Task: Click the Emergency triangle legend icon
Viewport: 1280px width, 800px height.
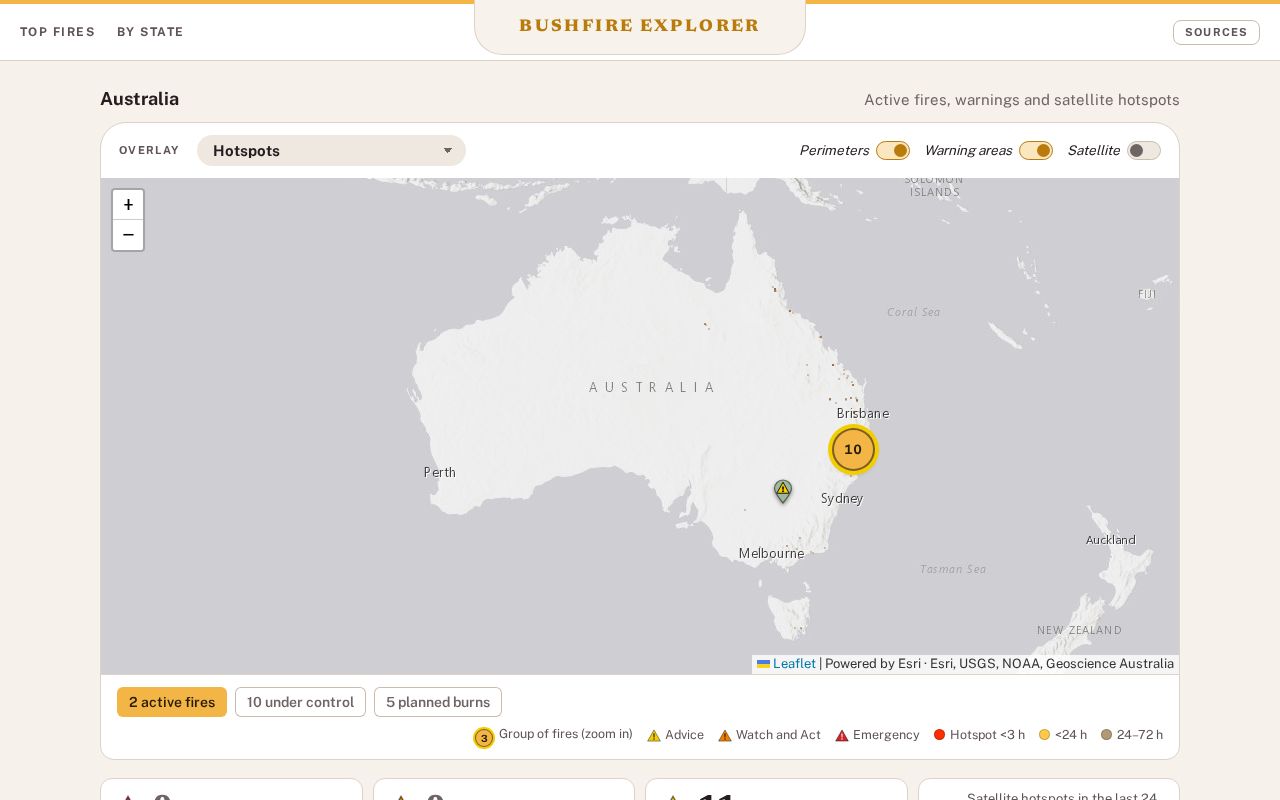Action: (842, 735)
